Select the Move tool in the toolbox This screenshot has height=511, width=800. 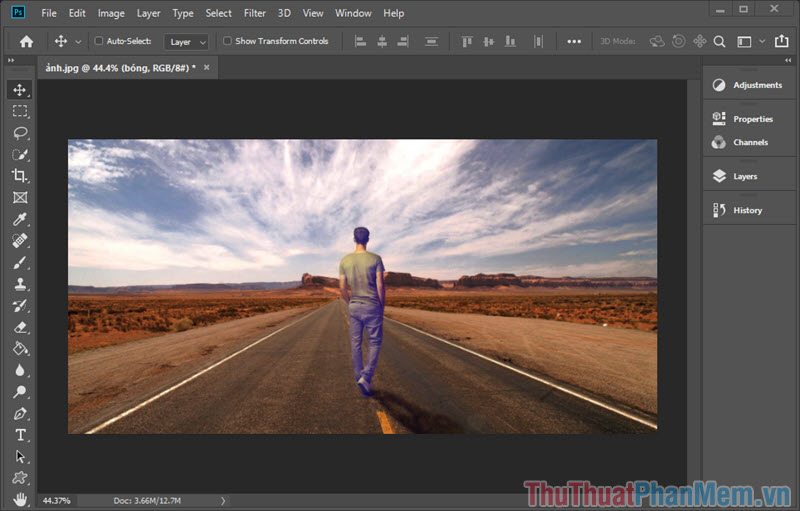(x=19, y=90)
